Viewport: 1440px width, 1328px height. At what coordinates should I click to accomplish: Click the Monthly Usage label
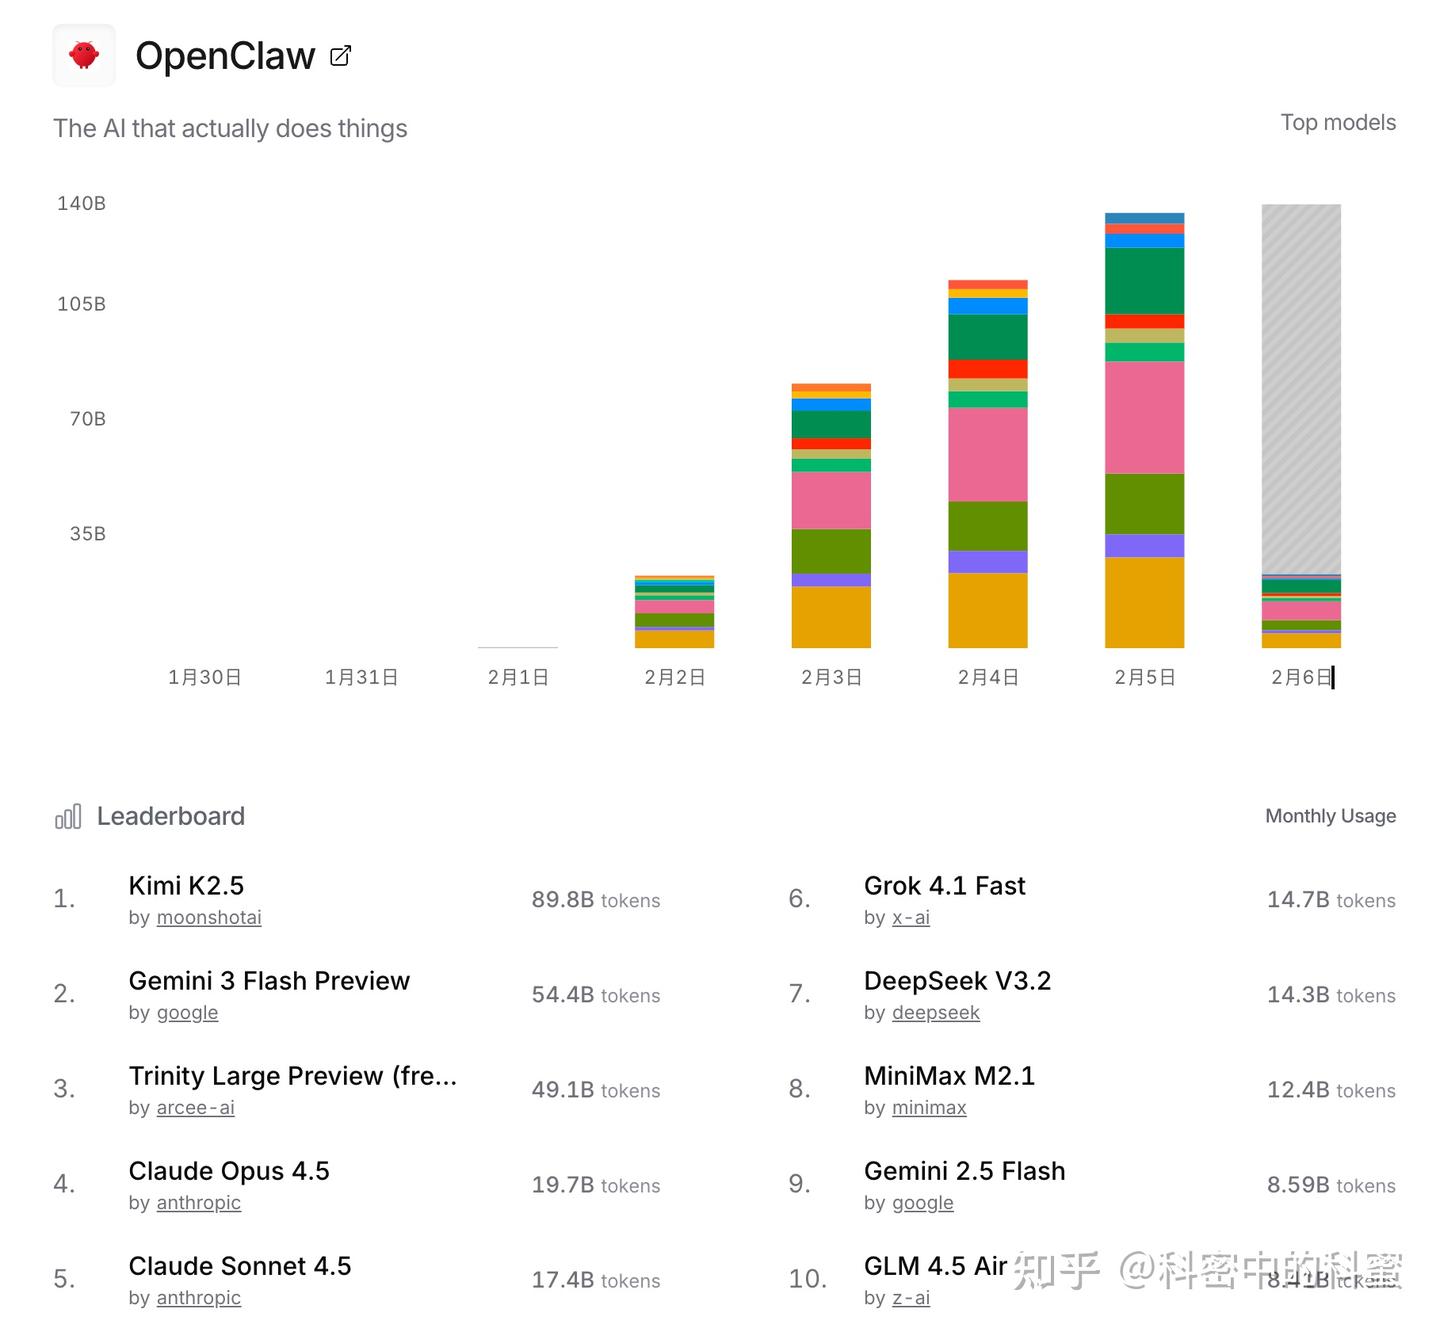pos(1330,816)
